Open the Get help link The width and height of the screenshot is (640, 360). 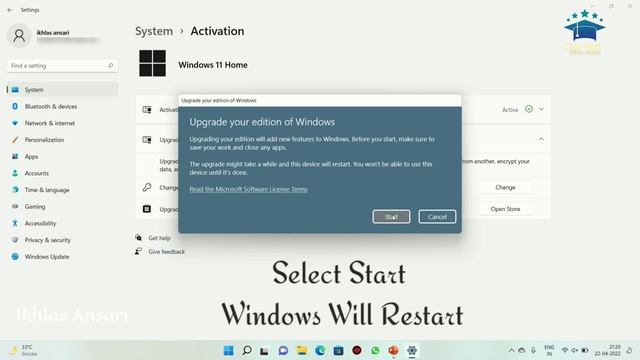[x=160, y=238]
